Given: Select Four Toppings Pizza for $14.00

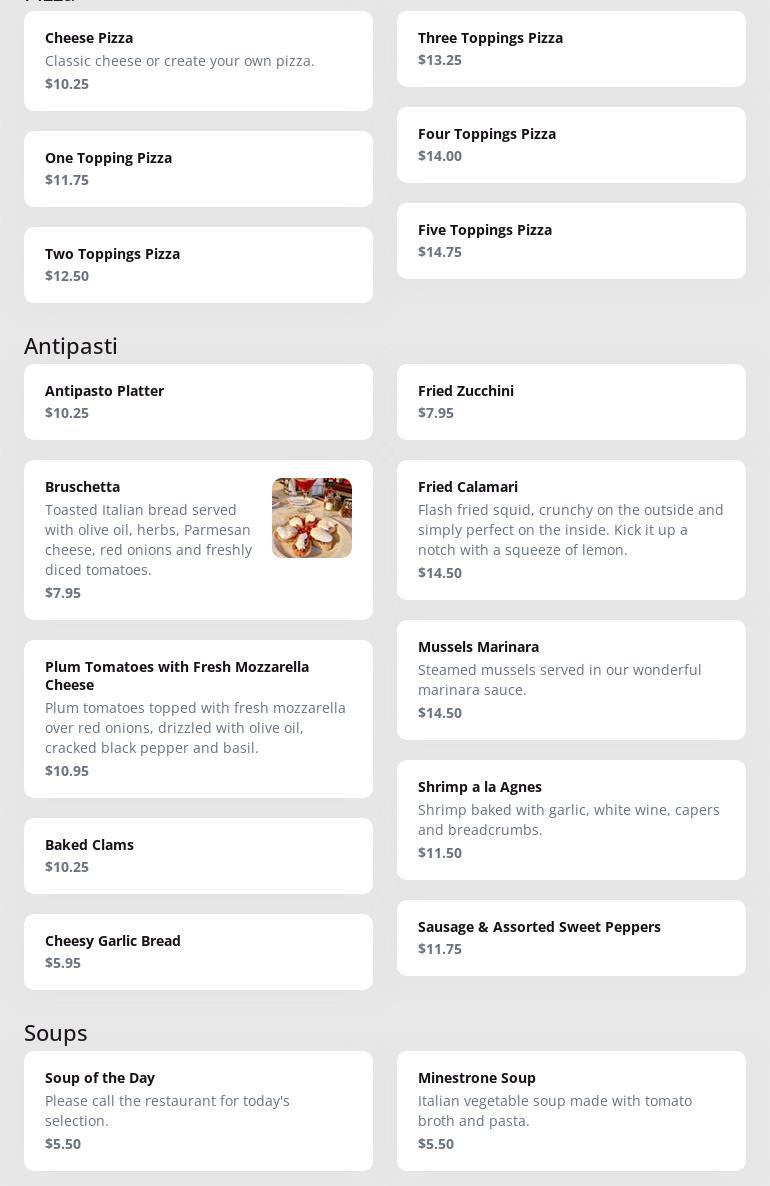Looking at the screenshot, I should click(571, 145).
